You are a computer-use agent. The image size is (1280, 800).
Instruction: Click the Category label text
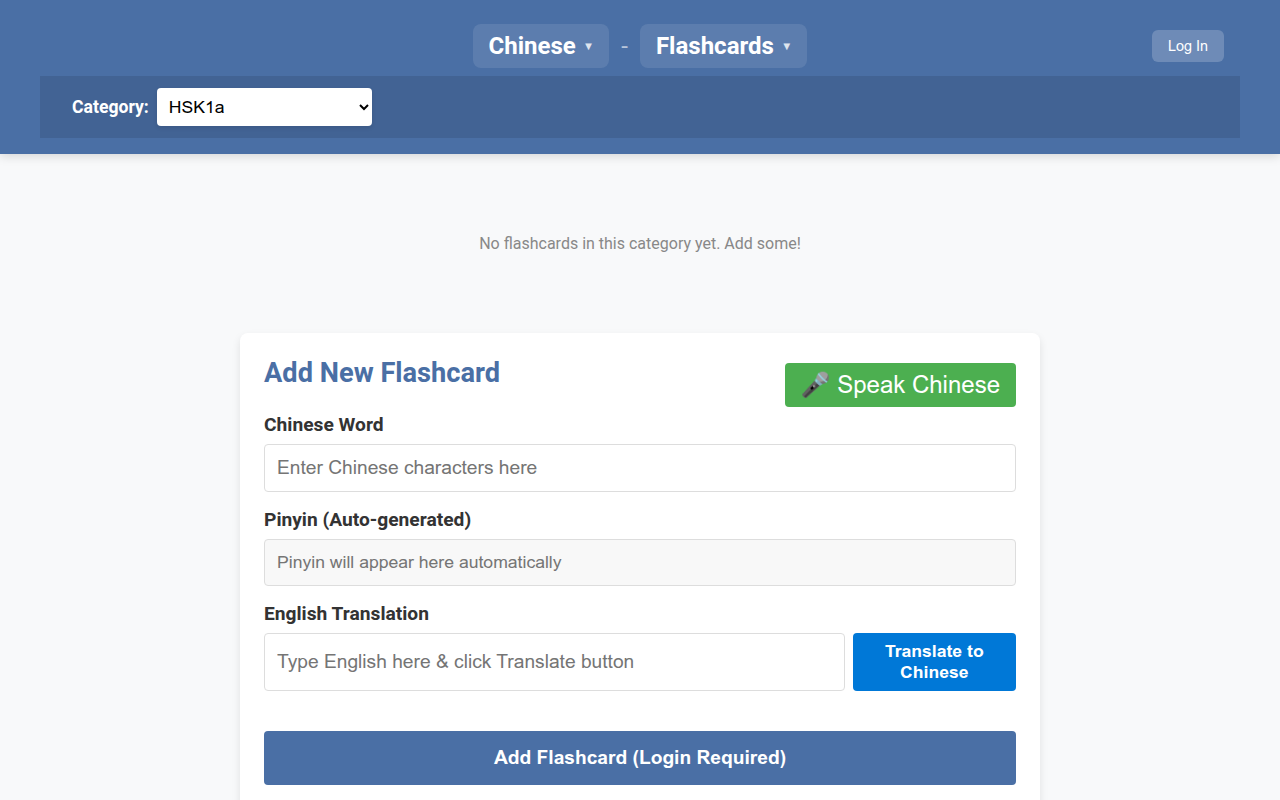coord(110,107)
